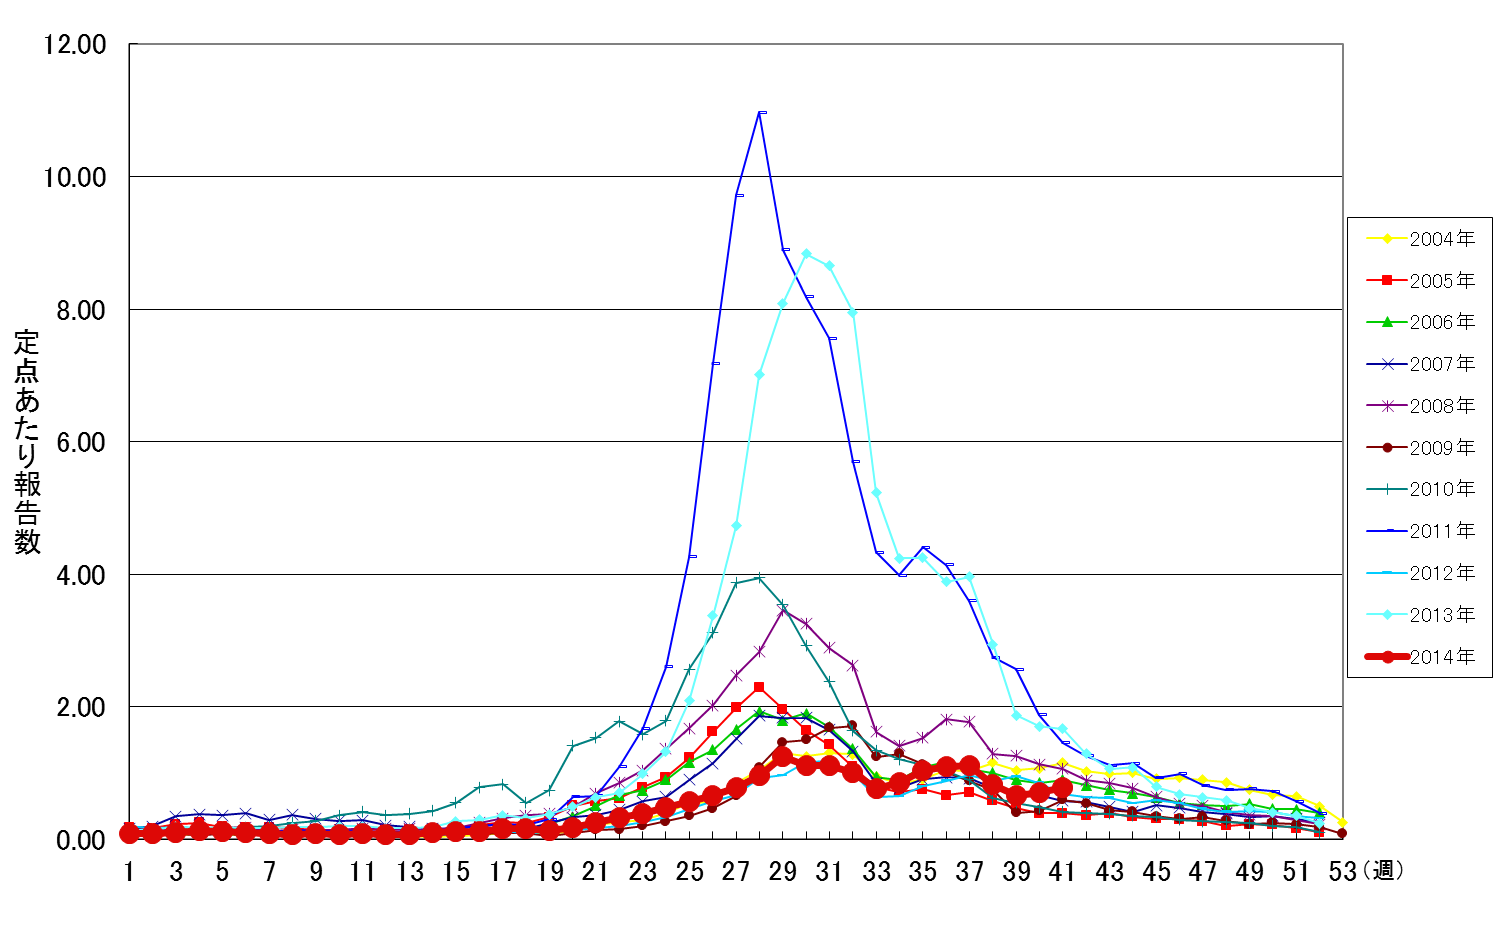
Task: Click the 2004年 yellow diamond legend marker
Action: [x=1387, y=239]
